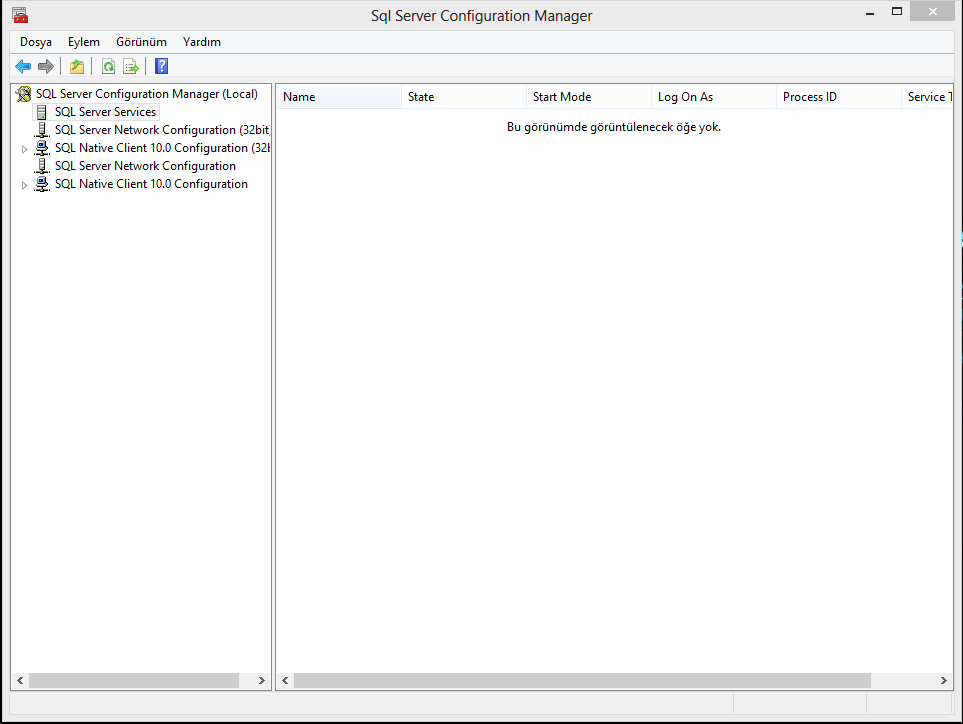This screenshot has height=724, width=963.
Task: Click the SQL Server Configuration Manager root icon
Action: click(x=24, y=94)
